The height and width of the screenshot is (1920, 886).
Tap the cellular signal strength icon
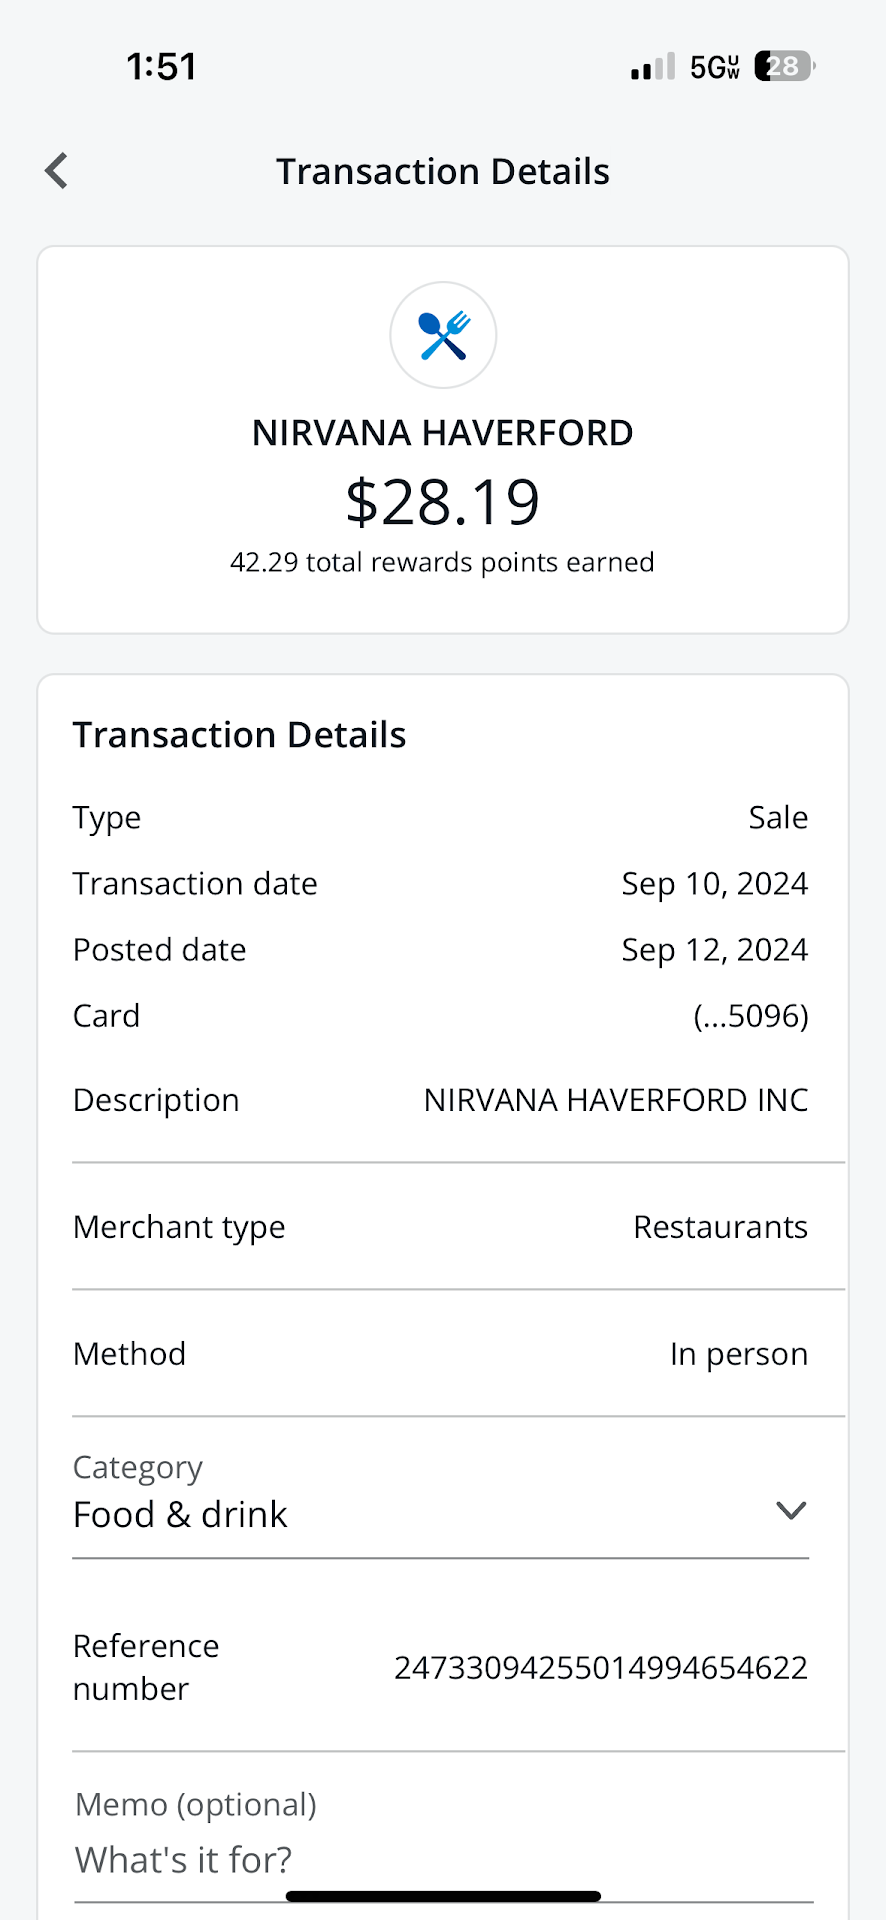pyautogui.click(x=653, y=67)
